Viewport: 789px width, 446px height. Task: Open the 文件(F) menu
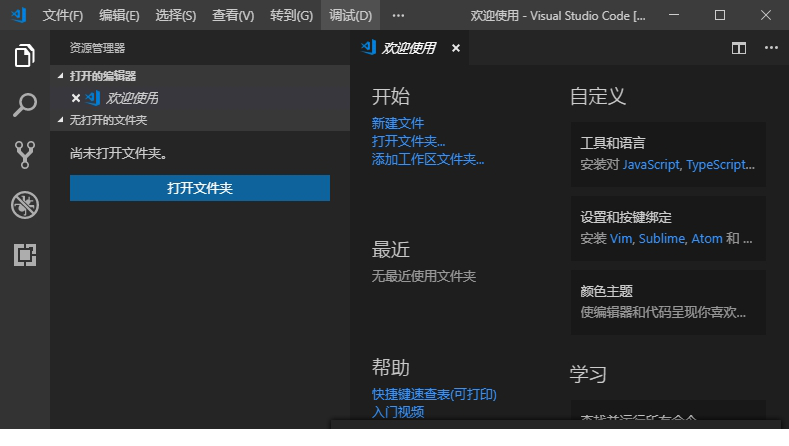[x=62, y=16]
